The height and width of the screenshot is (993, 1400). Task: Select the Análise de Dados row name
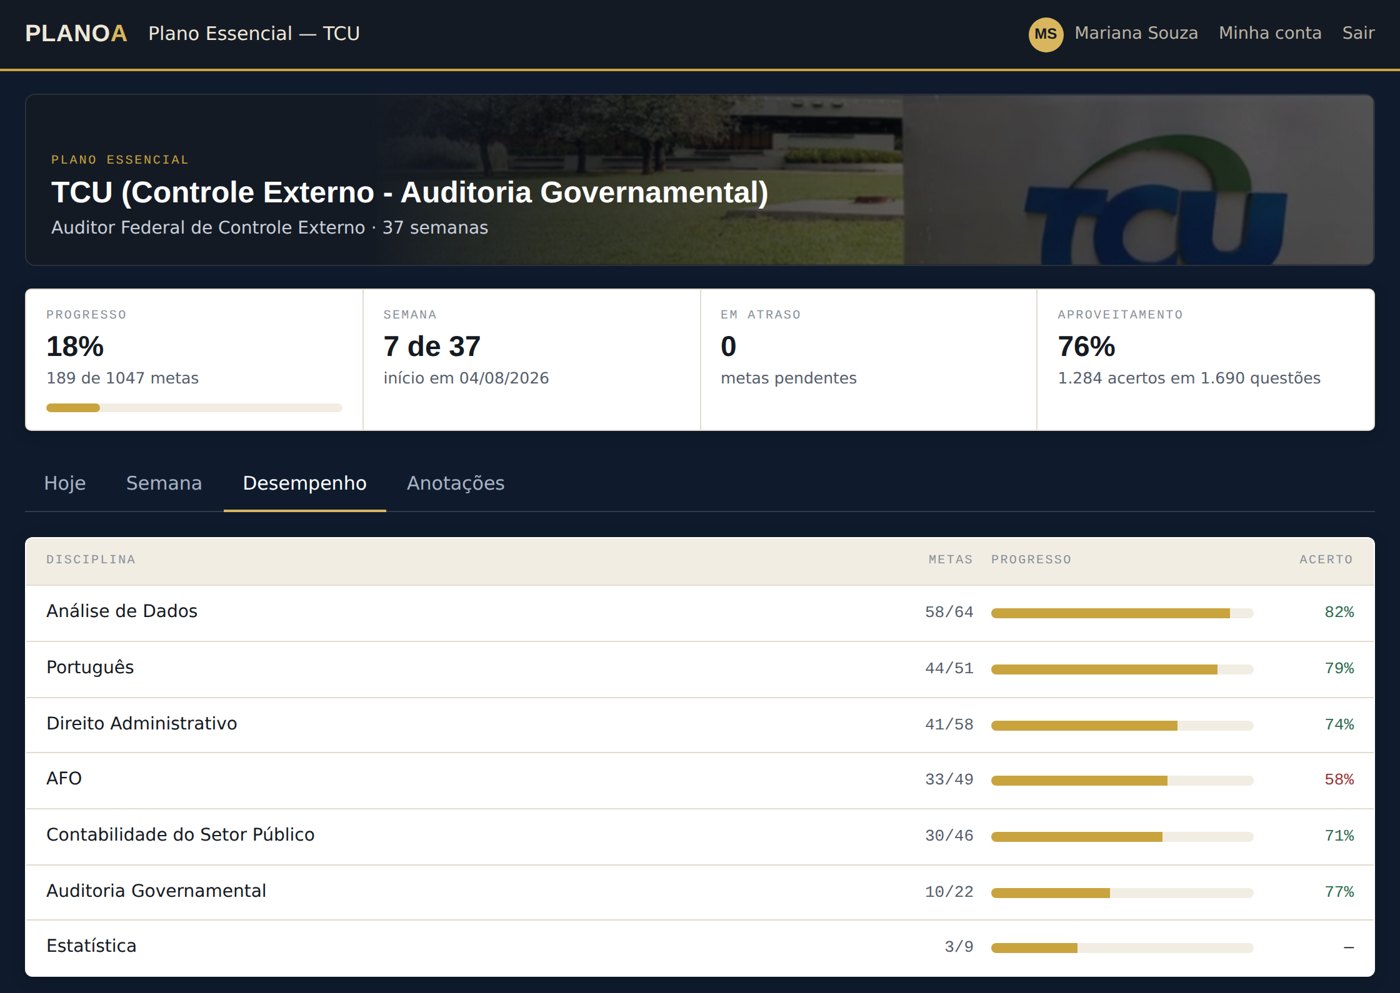coord(122,611)
